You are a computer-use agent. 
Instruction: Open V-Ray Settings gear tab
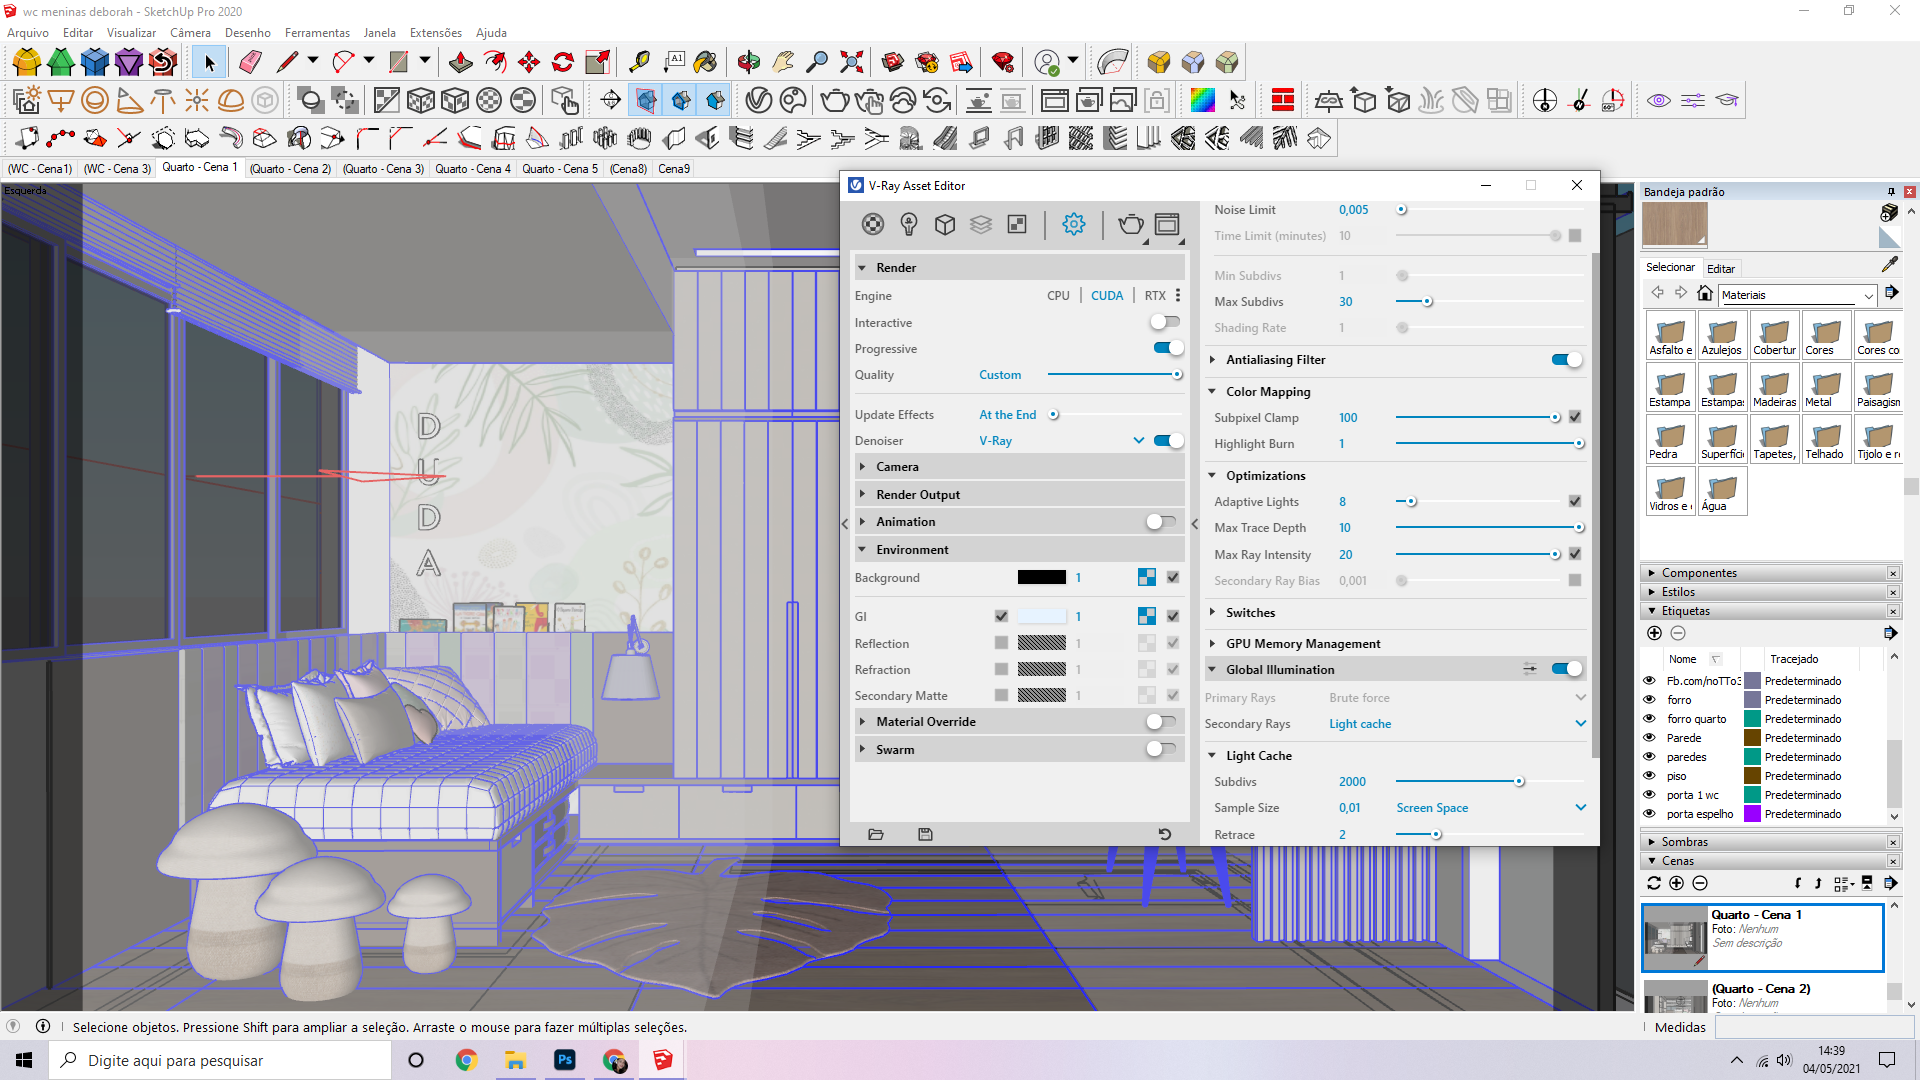[x=1074, y=224]
